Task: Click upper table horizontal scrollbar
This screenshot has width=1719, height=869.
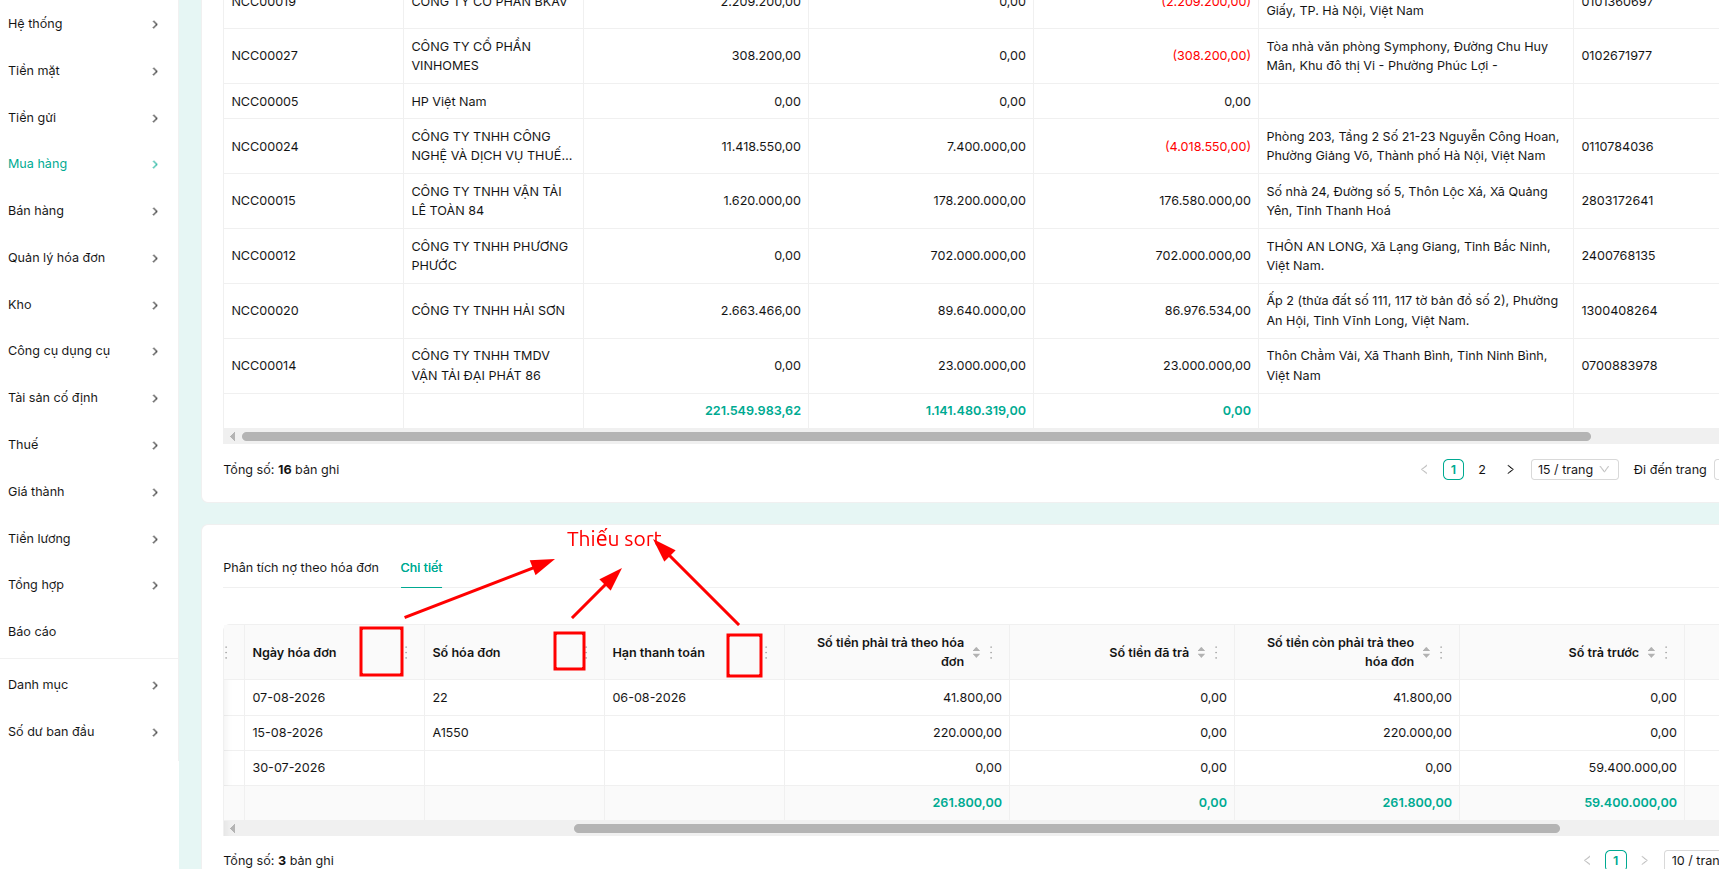Action: coord(916,437)
